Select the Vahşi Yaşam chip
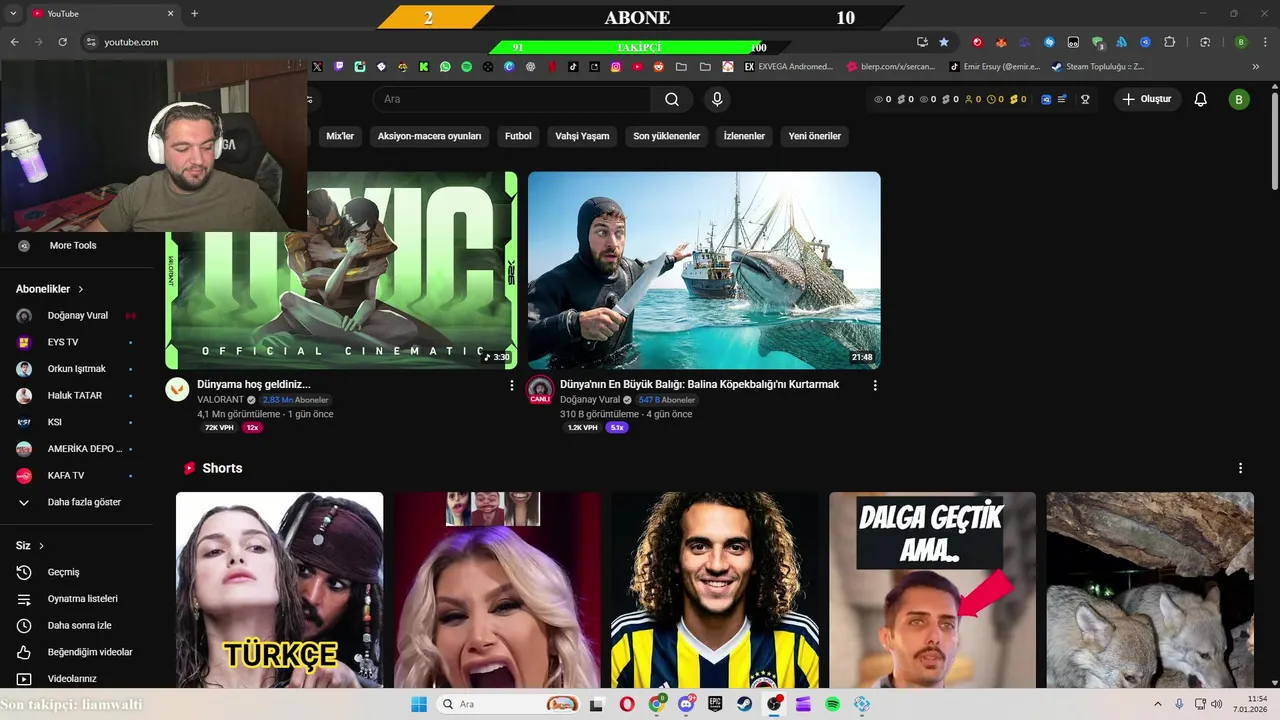The width and height of the screenshot is (1280, 720). point(582,136)
